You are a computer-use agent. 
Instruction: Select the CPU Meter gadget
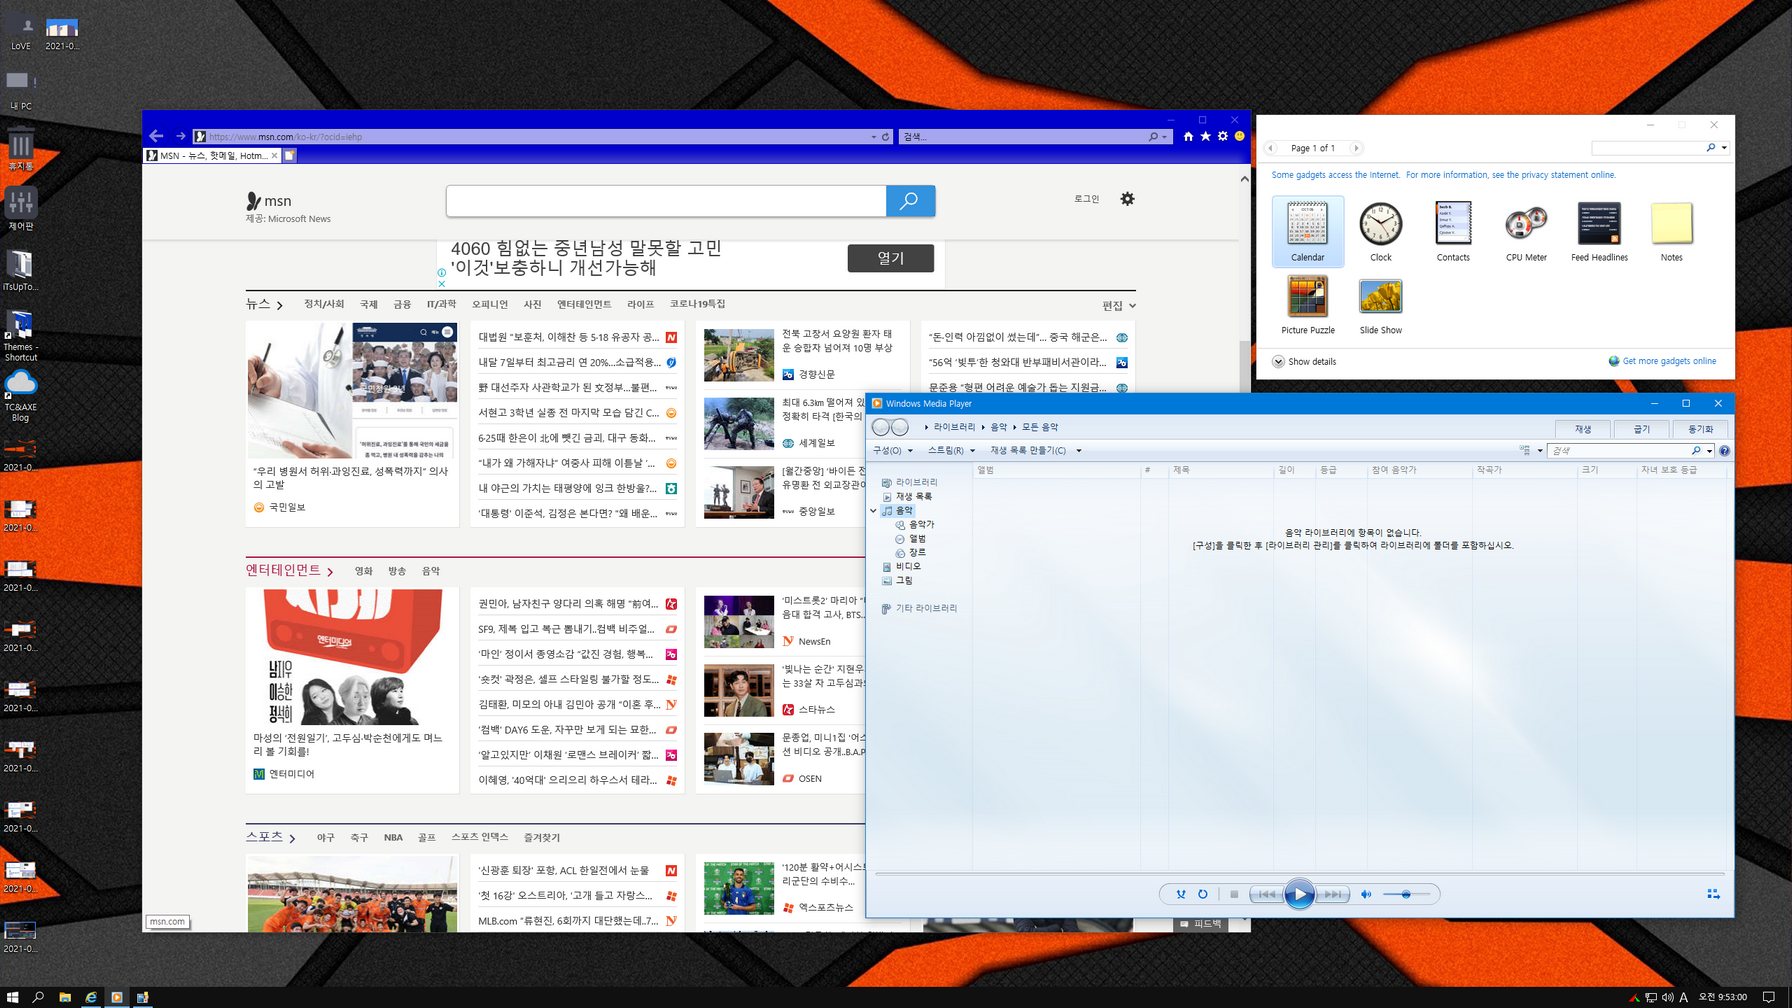coord(1526,231)
